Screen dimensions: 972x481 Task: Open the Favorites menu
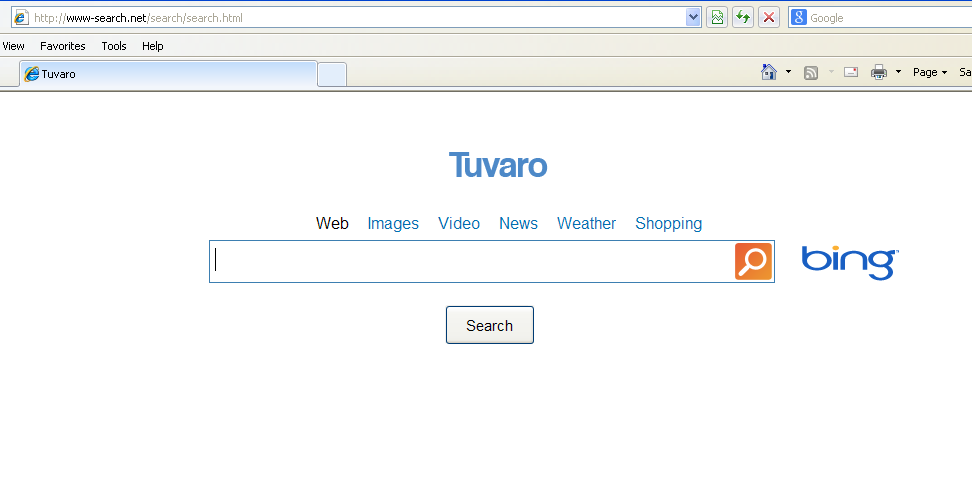63,46
